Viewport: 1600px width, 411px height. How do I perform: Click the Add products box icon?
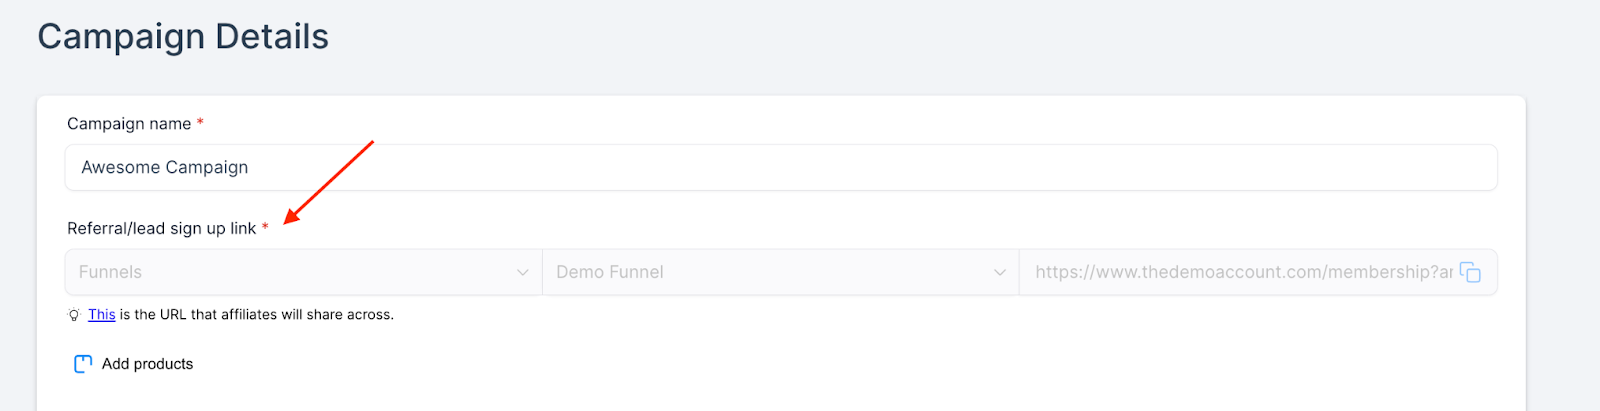point(83,364)
